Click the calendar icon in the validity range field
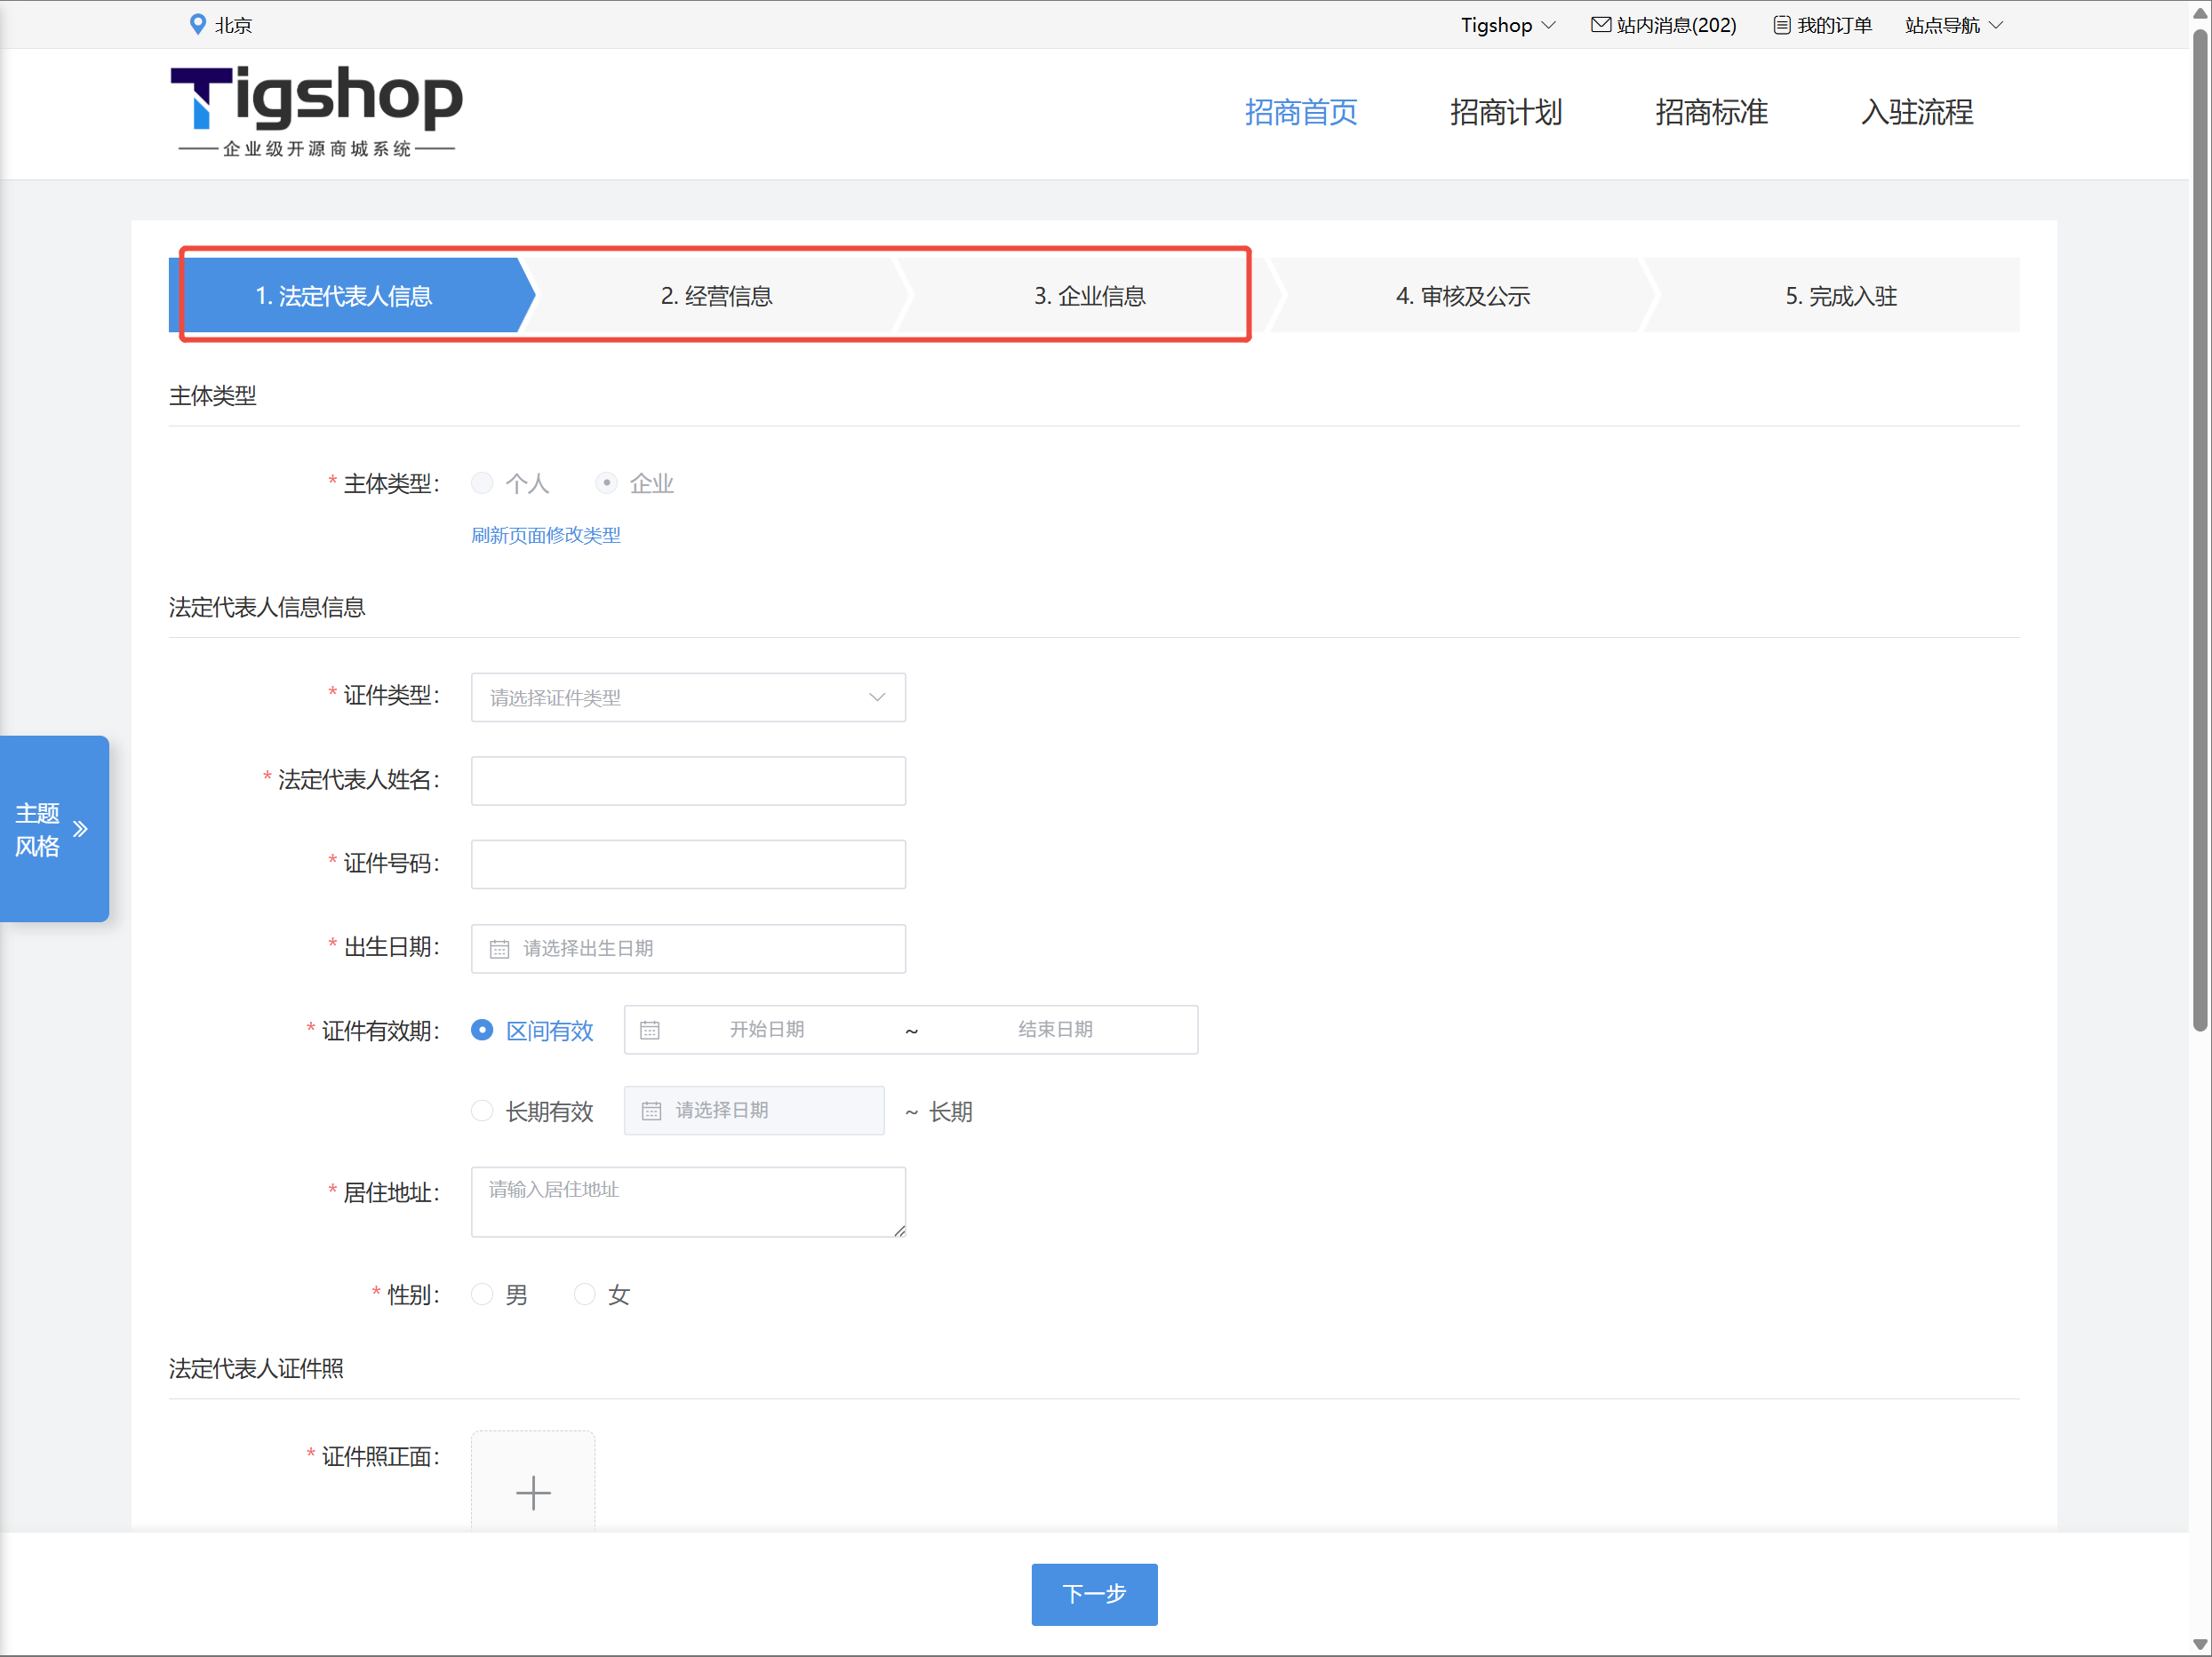 [x=650, y=1030]
